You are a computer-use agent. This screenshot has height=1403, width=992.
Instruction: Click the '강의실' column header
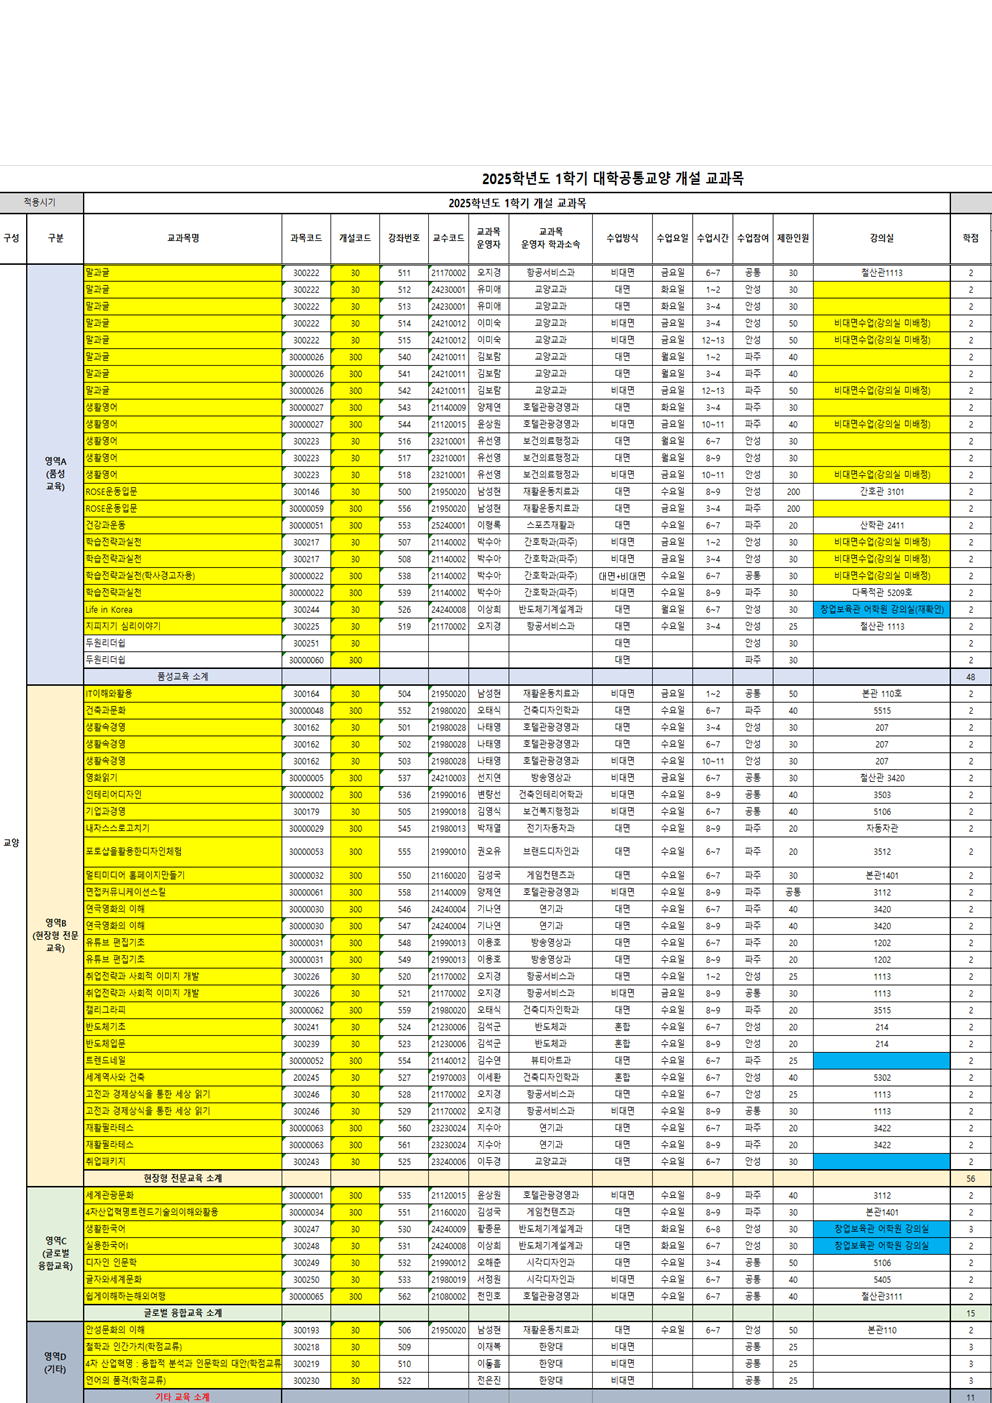881,238
